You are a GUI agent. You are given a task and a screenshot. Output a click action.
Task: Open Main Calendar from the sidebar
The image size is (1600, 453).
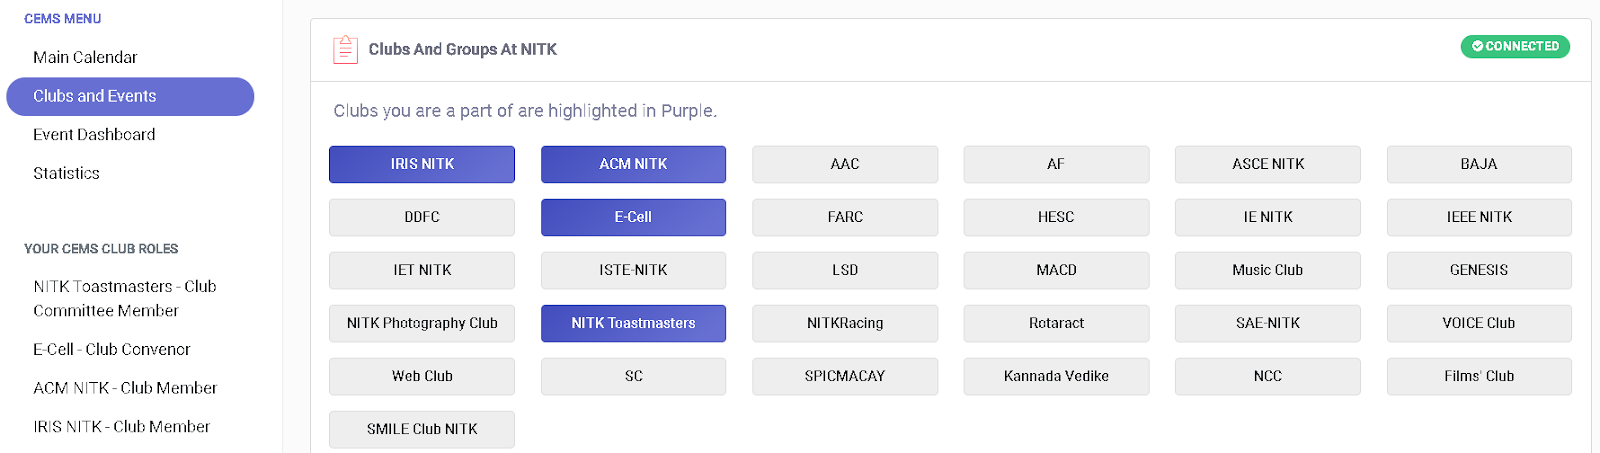point(85,57)
